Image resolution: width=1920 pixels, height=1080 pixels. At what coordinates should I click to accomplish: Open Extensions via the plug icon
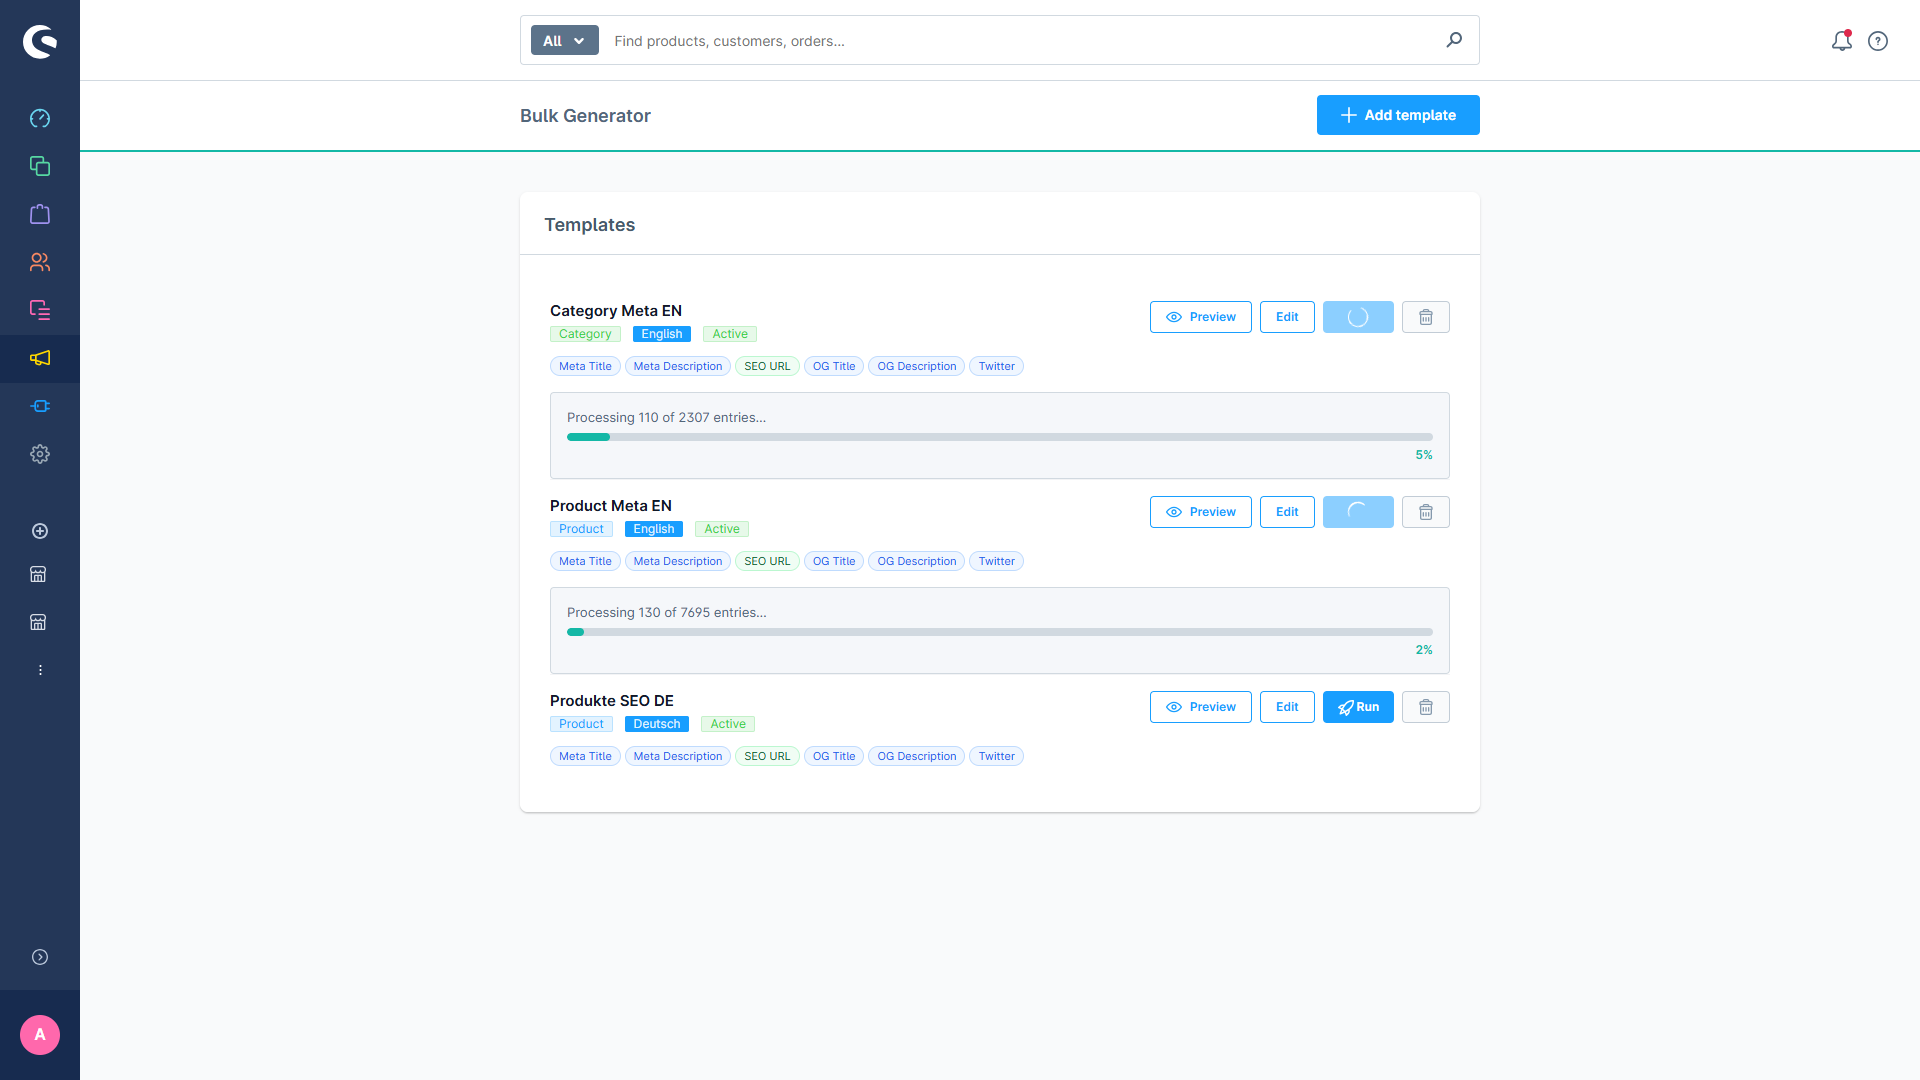pyautogui.click(x=40, y=406)
